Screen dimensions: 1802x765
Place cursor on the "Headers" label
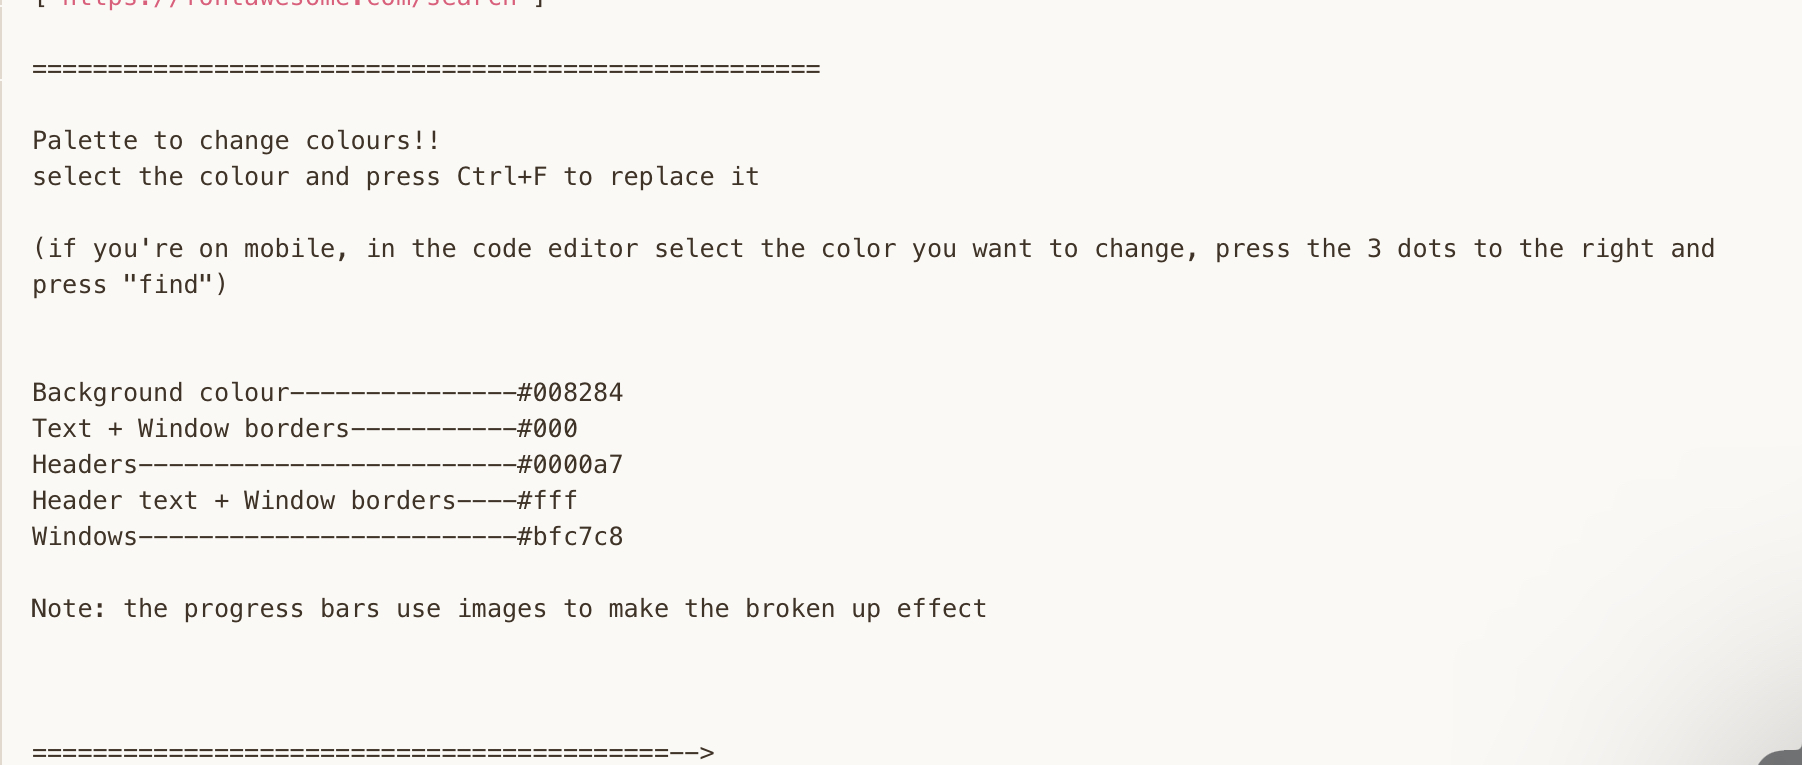84,465
